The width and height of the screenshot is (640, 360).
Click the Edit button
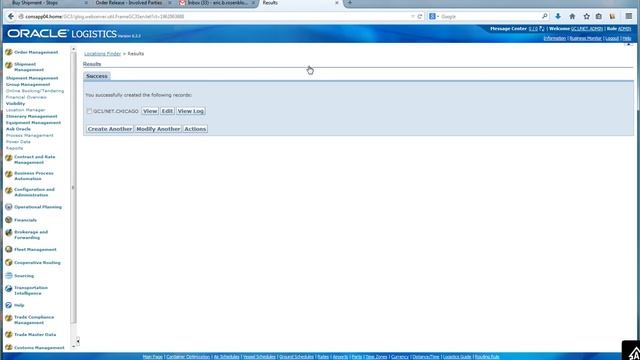[x=167, y=111]
